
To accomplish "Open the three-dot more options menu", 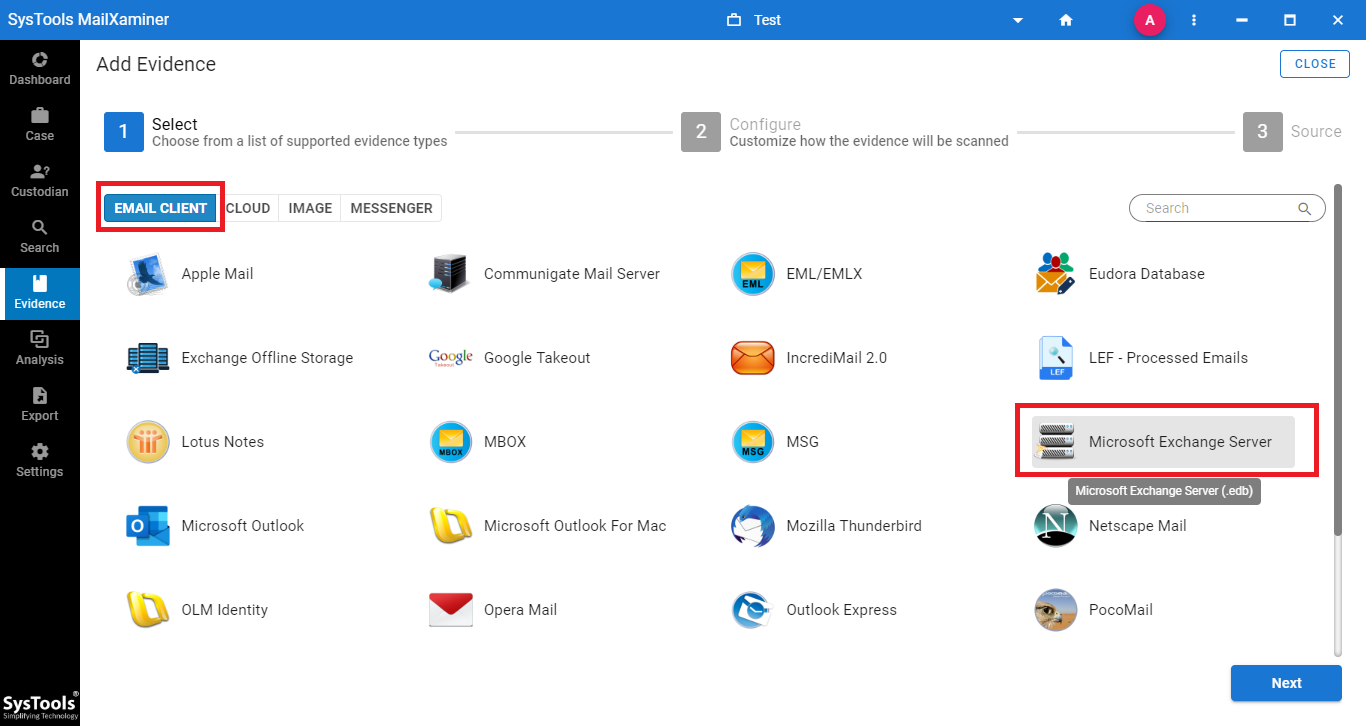I will coord(1194,20).
